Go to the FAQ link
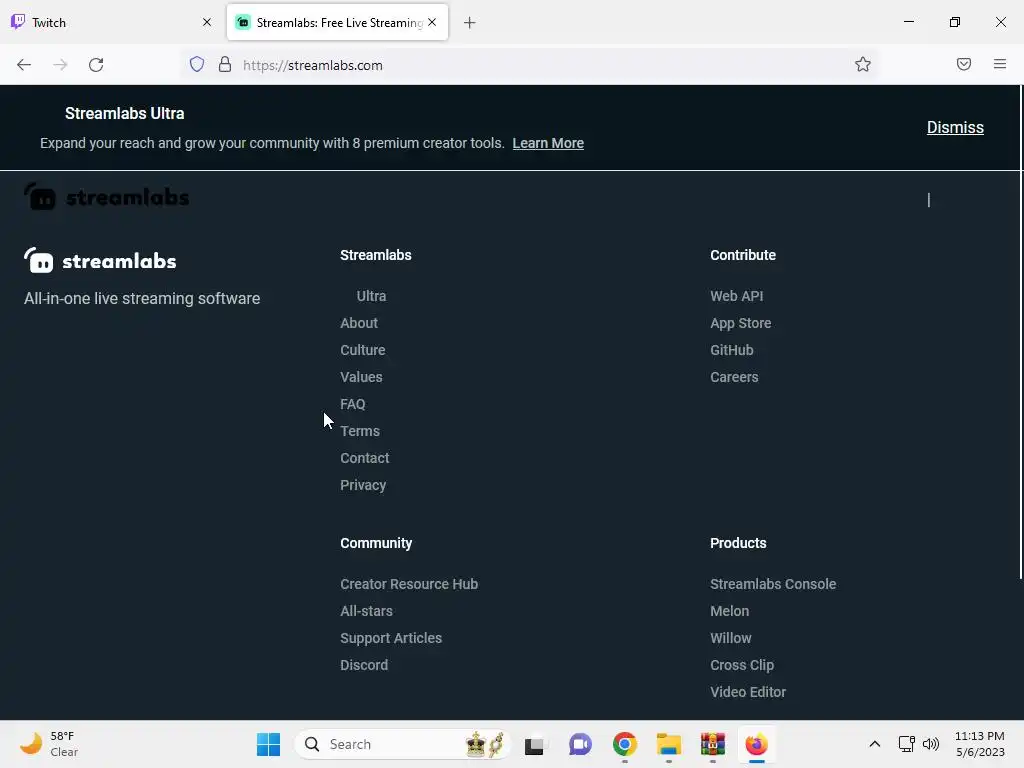This screenshot has width=1024, height=768. click(353, 404)
